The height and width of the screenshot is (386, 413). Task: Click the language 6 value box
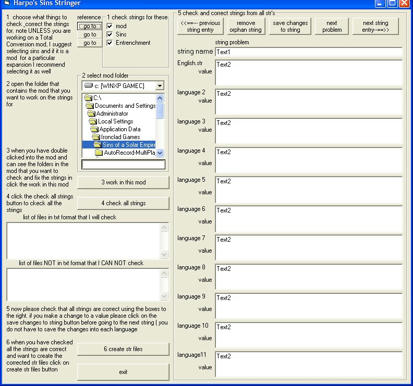309,219
